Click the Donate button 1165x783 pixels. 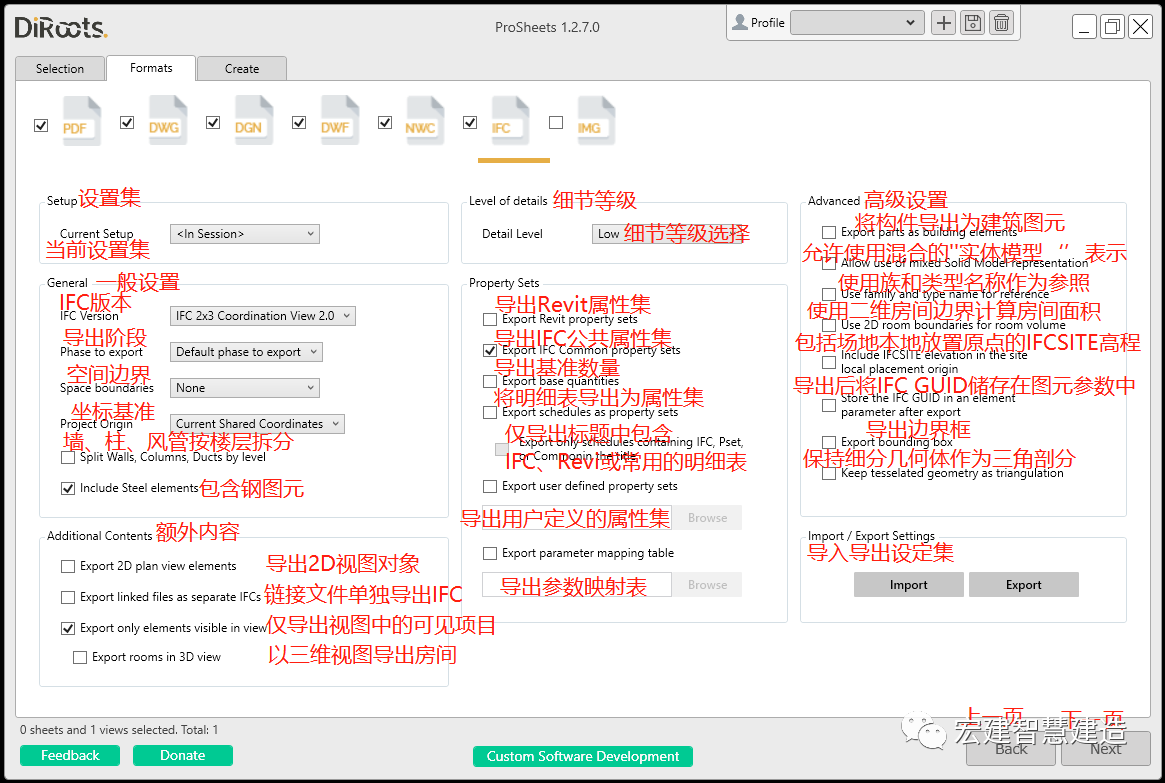[x=183, y=756]
